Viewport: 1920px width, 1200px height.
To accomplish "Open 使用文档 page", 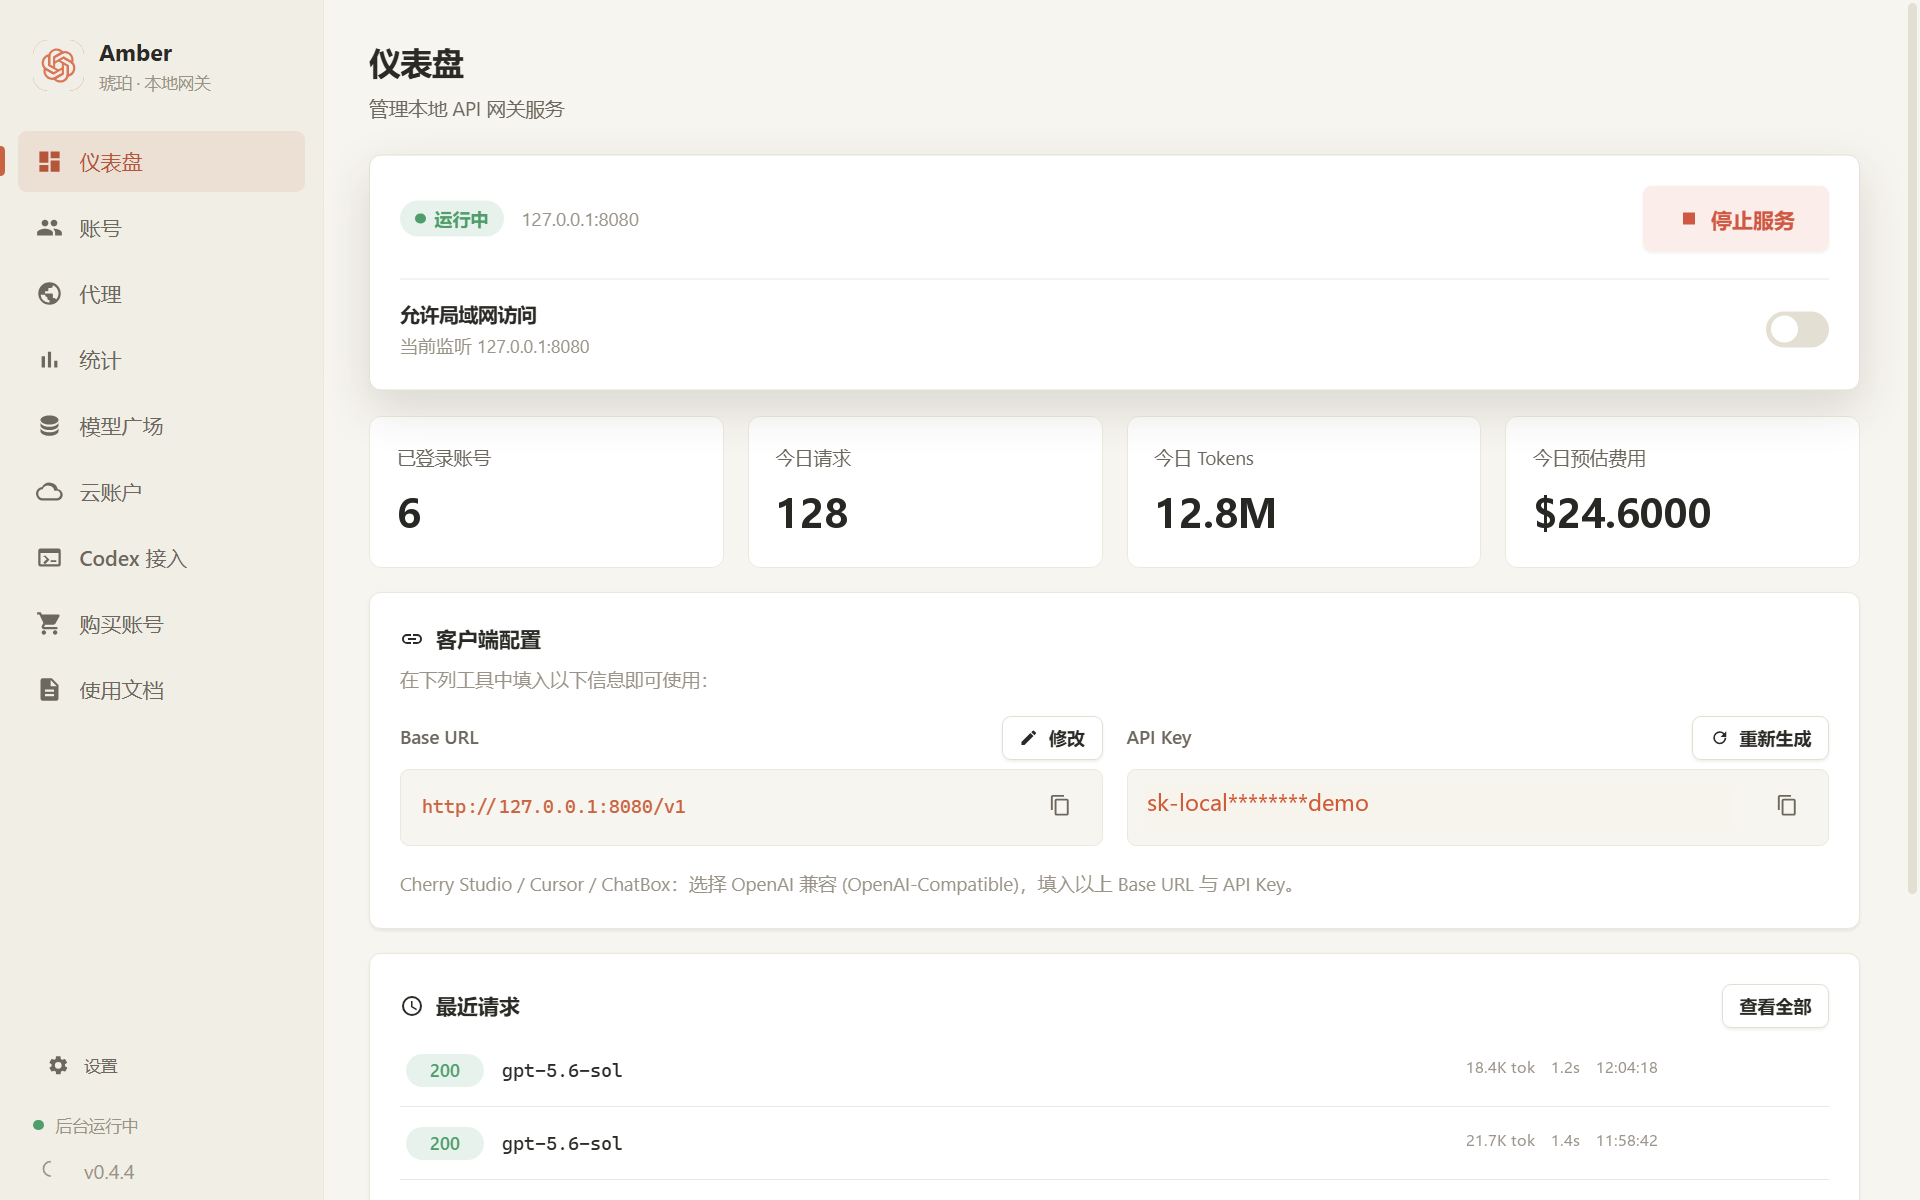I will (161, 690).
